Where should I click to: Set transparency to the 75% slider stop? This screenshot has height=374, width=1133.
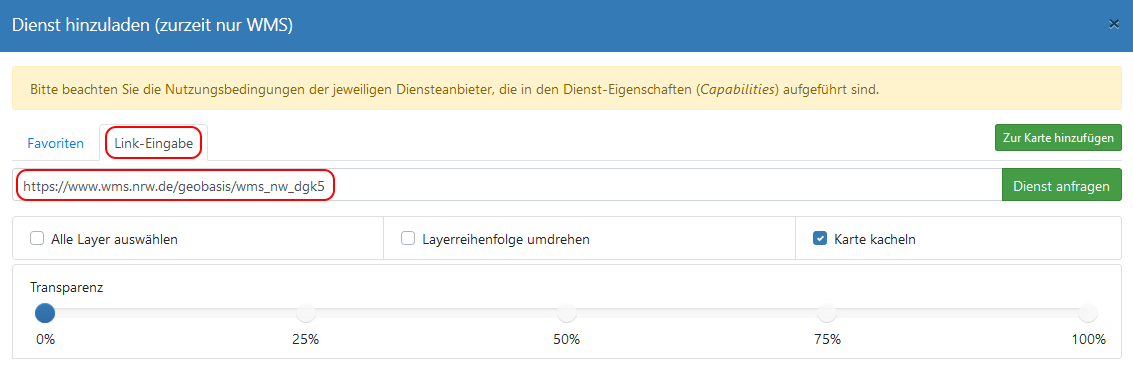click(827, 313)
